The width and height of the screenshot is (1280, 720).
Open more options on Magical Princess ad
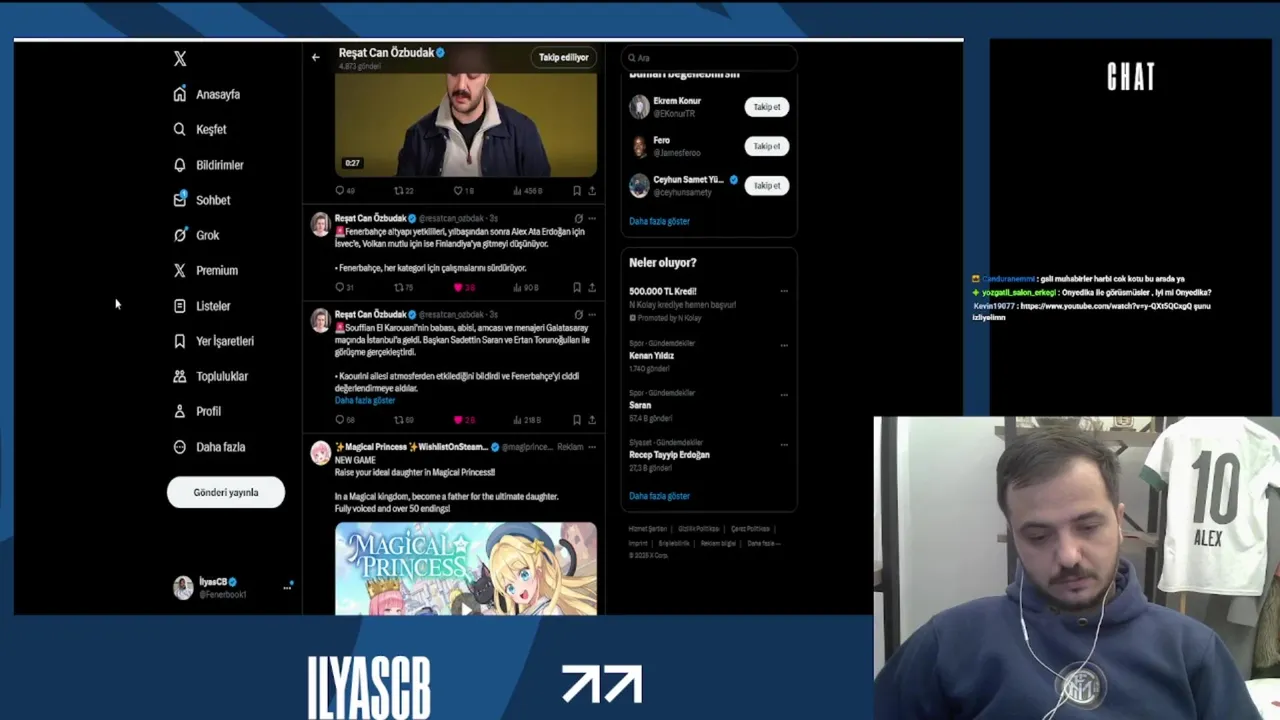[592, 447]
